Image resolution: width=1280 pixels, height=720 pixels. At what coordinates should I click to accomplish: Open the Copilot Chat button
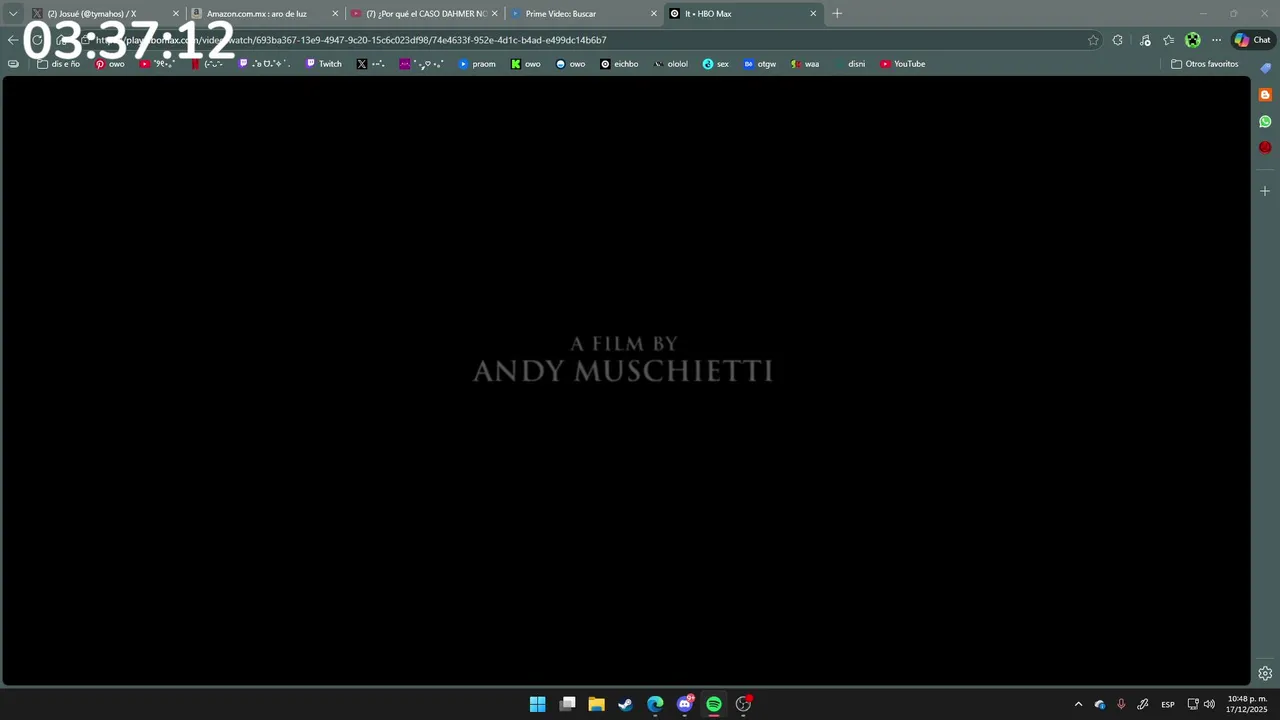point(1253,40)
